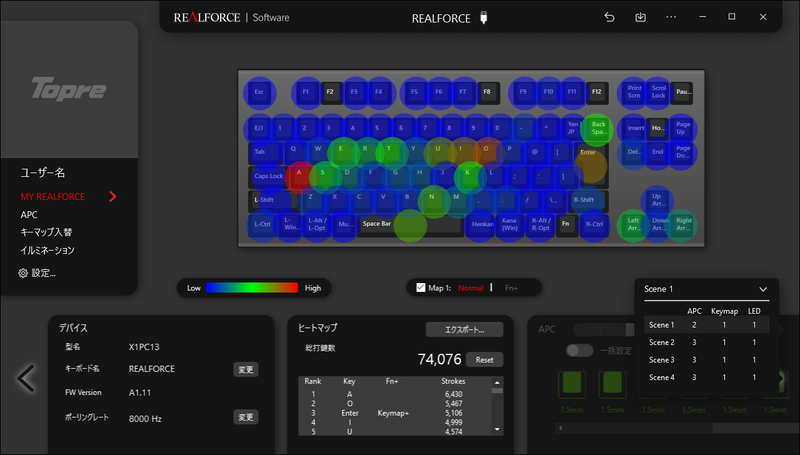This screenshot has width=800, height=455.
Task: Click the Esc key on the keyboard map
Action: click(x=260, y=92)
